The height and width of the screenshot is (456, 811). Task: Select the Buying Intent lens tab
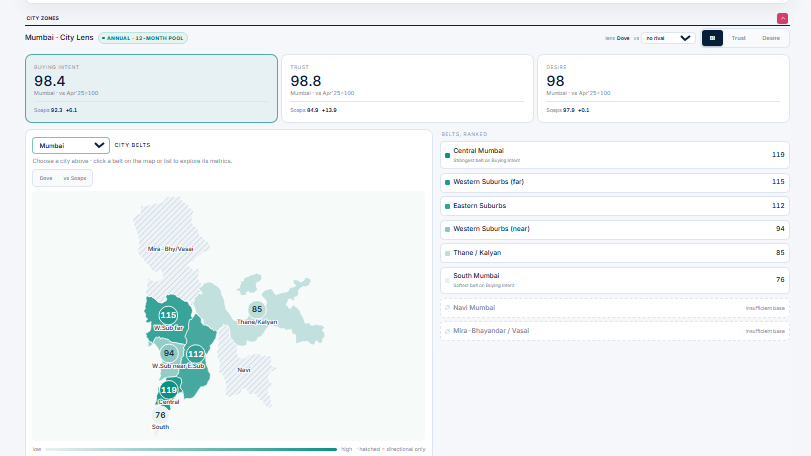pyautogui.click(x=712, y=38)
